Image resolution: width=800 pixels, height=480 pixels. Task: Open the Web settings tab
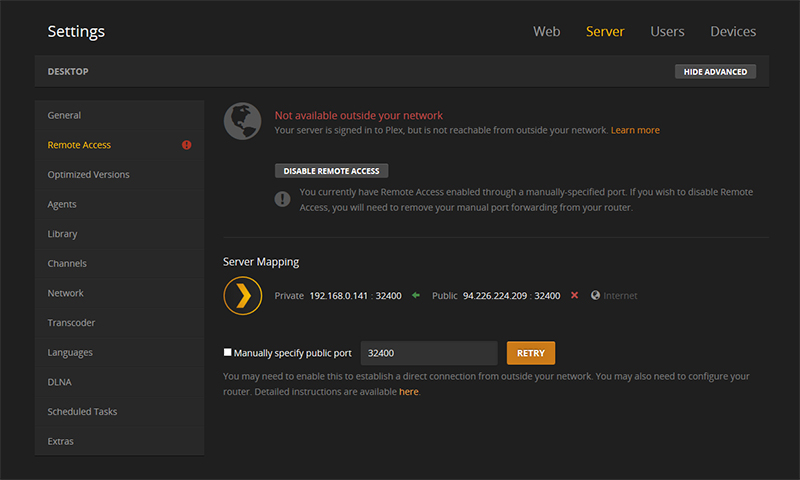(546, 32)
